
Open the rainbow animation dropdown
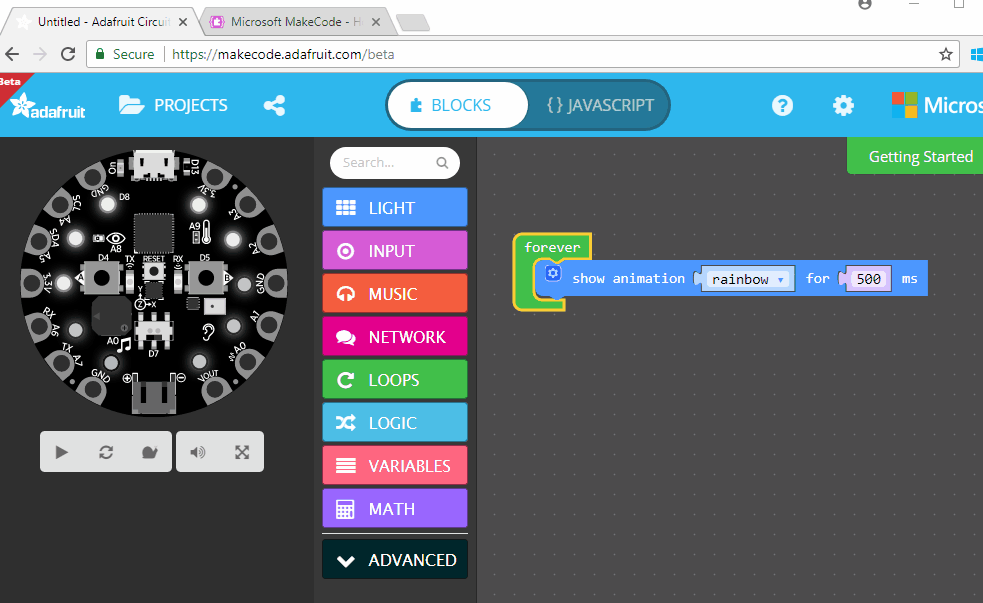coord(747,279)
